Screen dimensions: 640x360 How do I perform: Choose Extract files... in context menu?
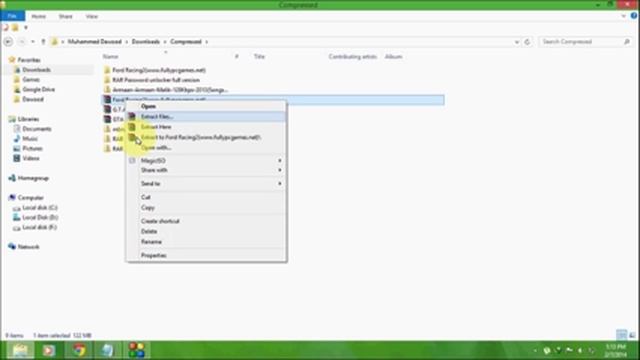point(206,117)
